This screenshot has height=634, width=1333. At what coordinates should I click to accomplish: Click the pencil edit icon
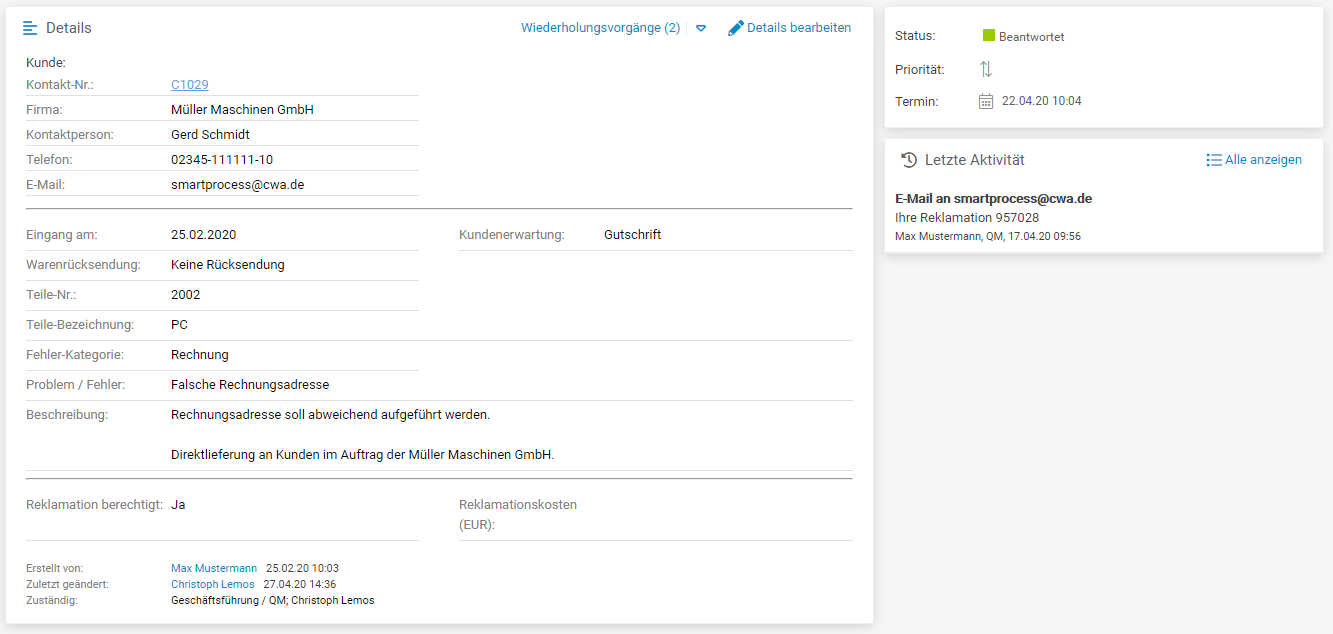(x=736, y=28)
